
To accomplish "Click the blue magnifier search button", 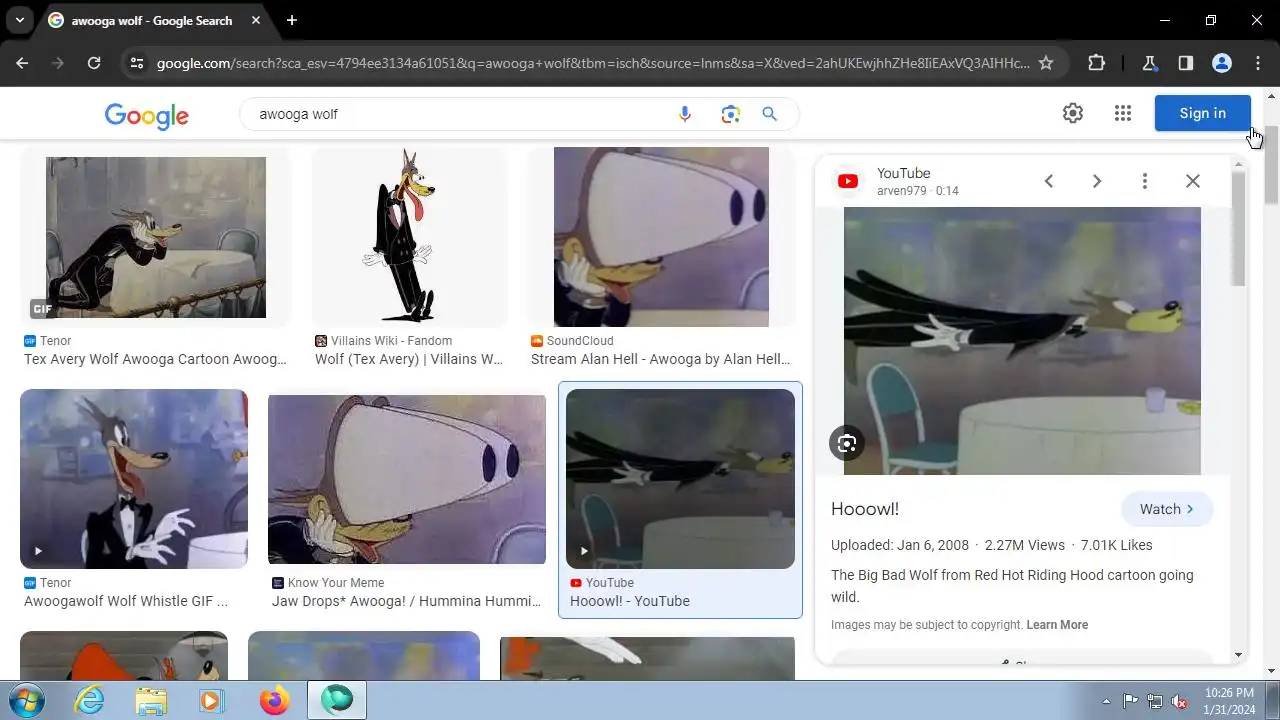I will point(770,114).
